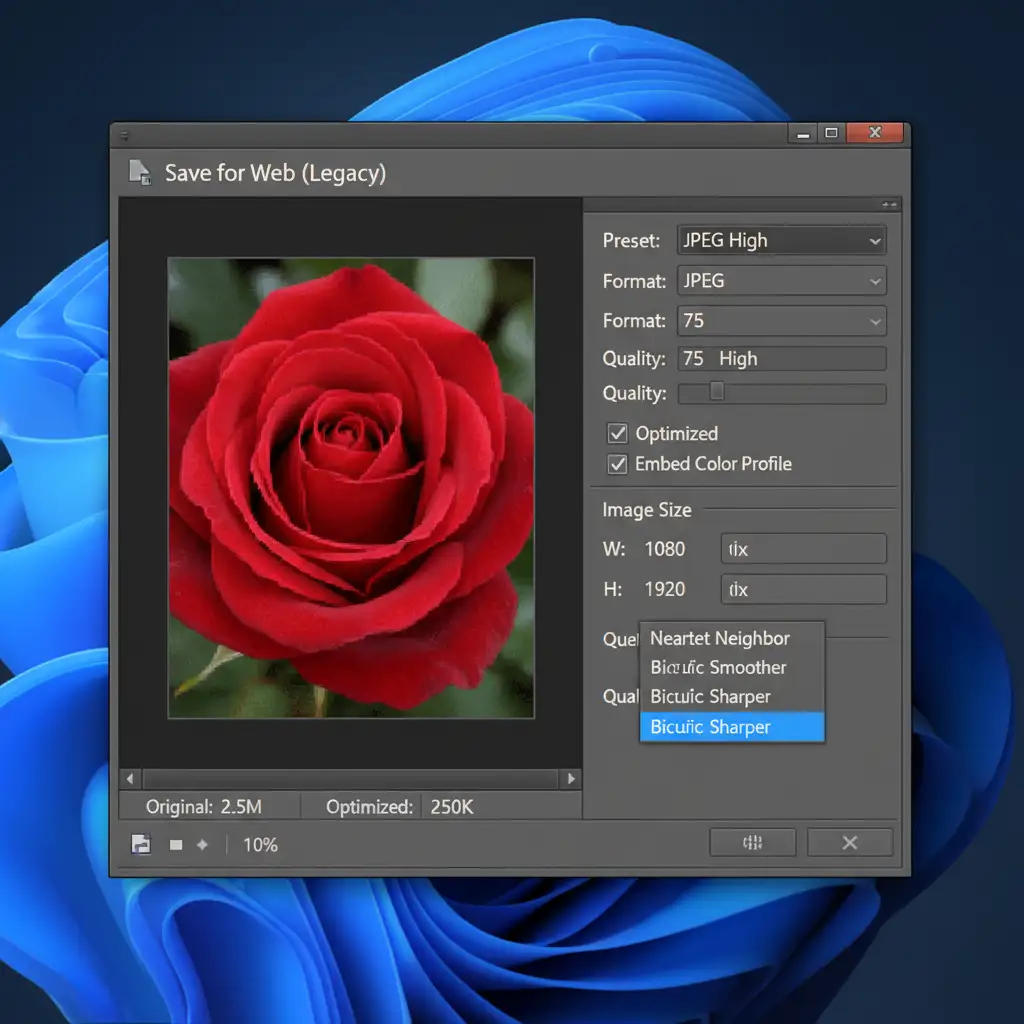Click the document icon beside Save for Web title
Screen dimensions: 1024x1024
click(x=140, y=172)
